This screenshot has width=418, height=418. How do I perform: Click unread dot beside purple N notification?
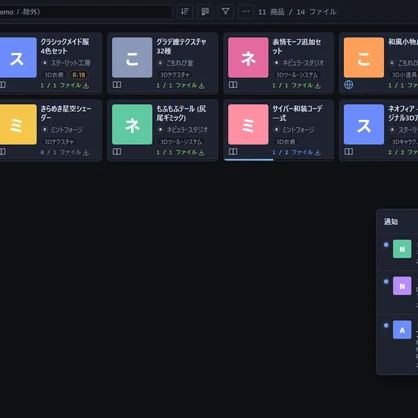tap(386, 281)
